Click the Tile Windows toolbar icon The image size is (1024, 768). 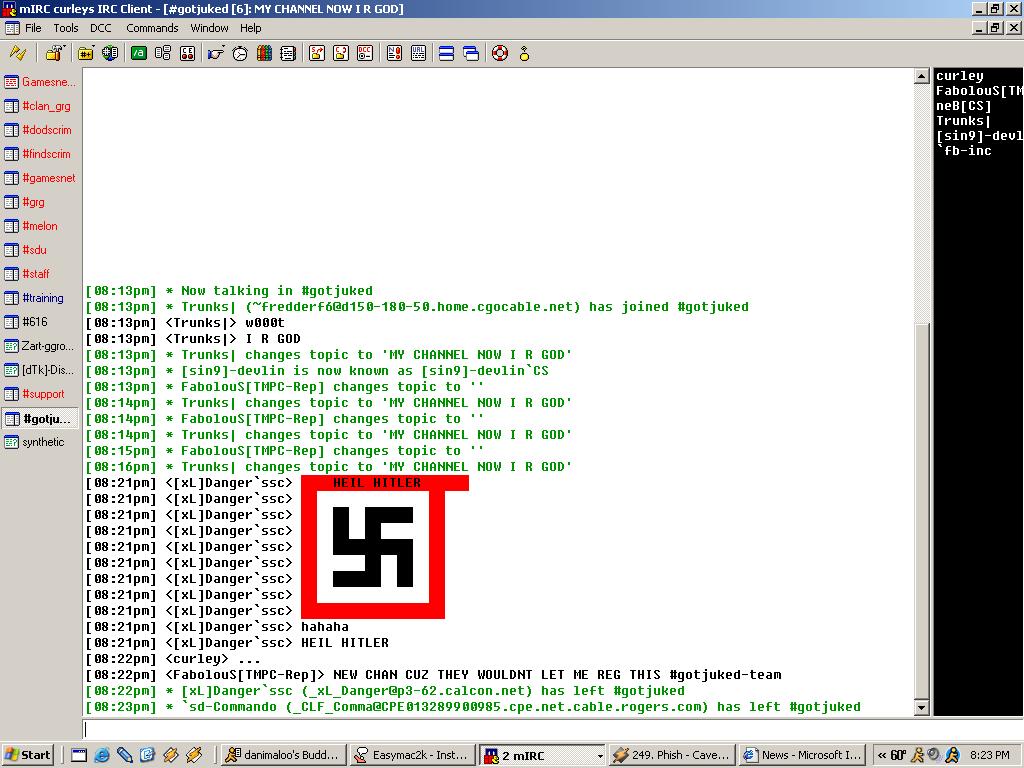[446, 53]
